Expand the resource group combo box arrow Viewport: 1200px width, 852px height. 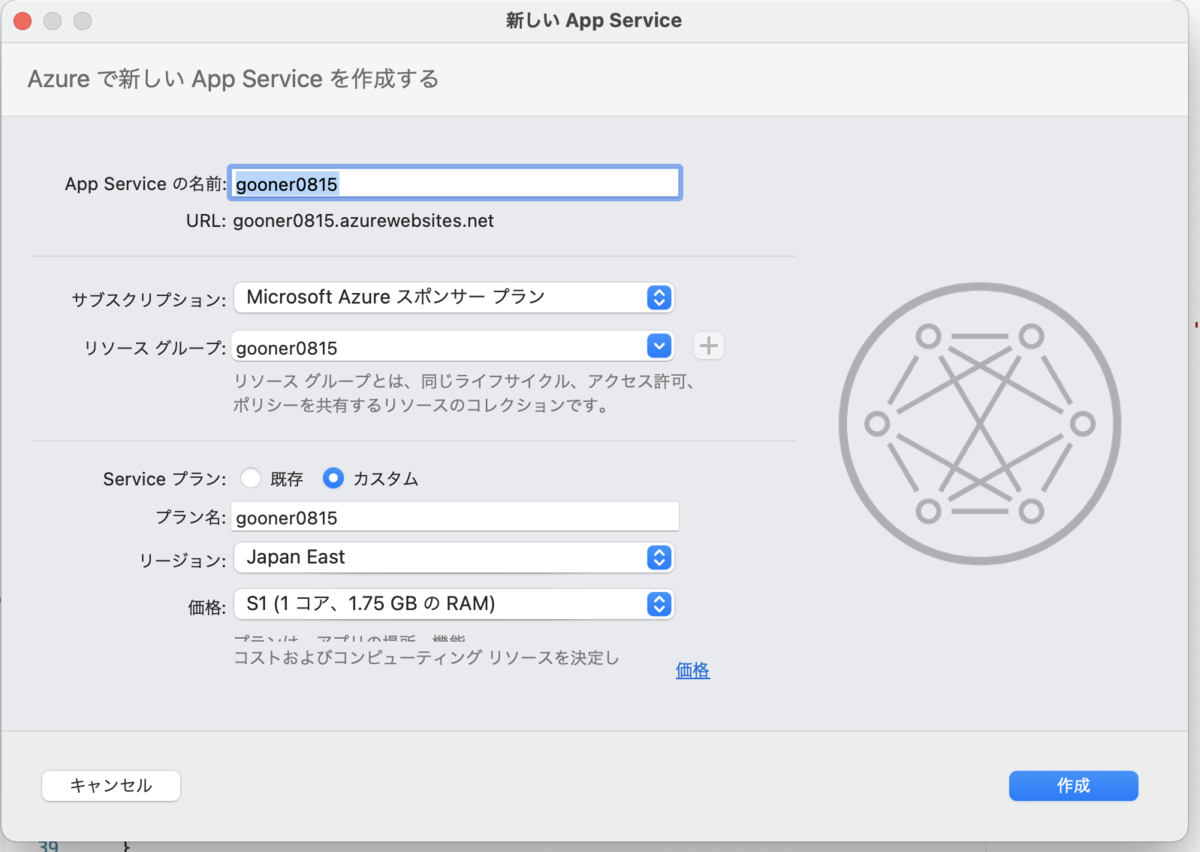pyautogui.click(x=658, y=346)
